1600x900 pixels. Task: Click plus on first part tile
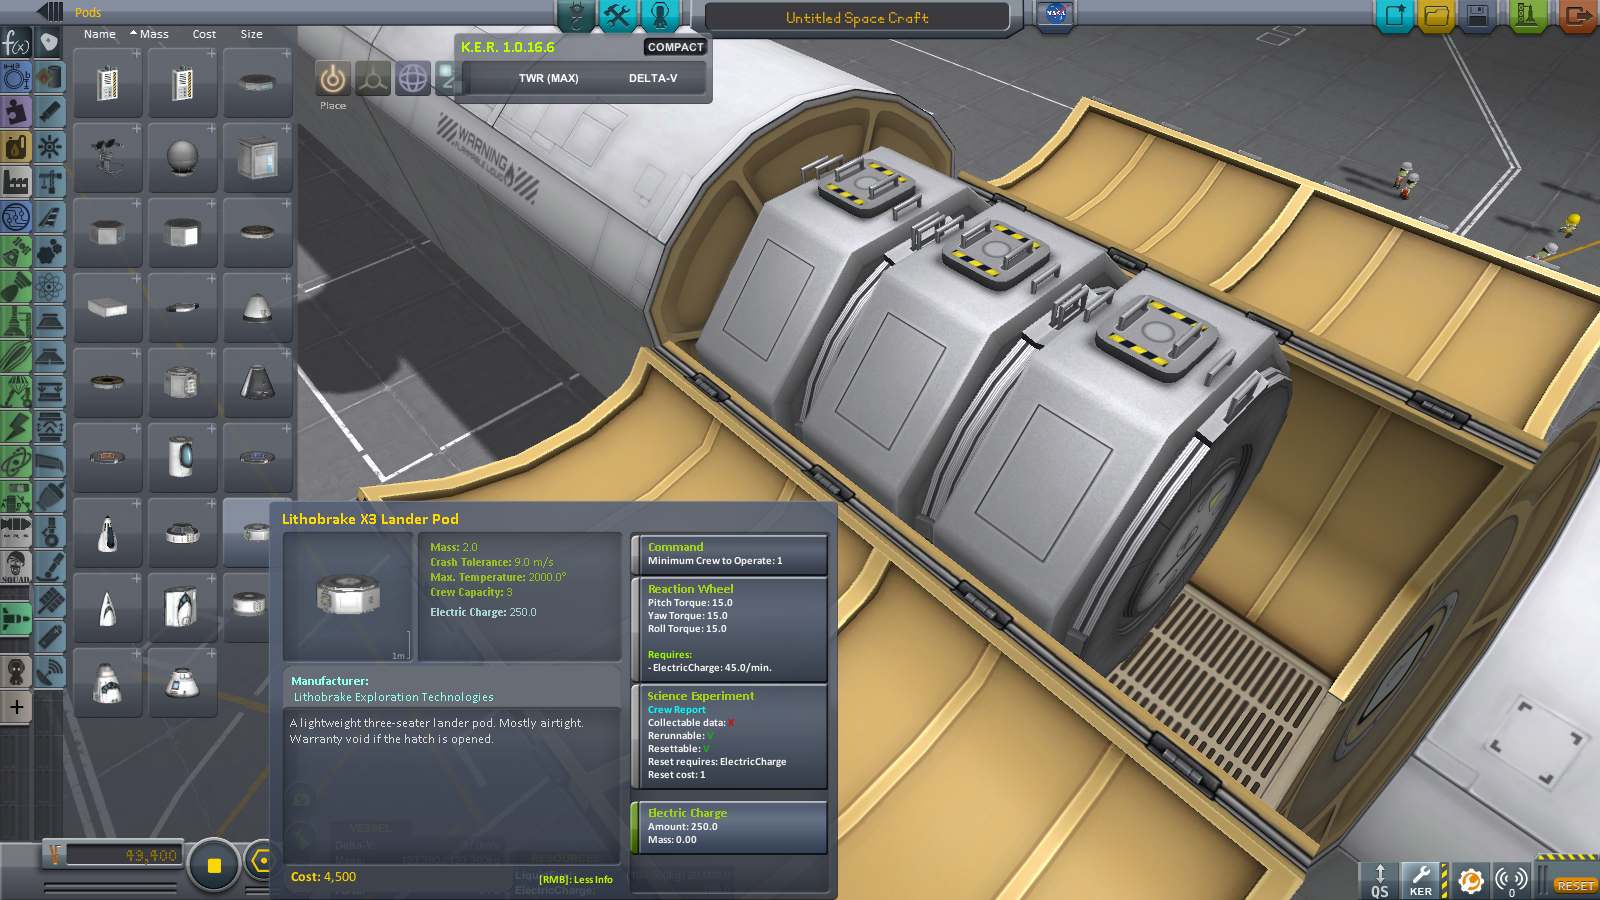click(x=136, y=54)
